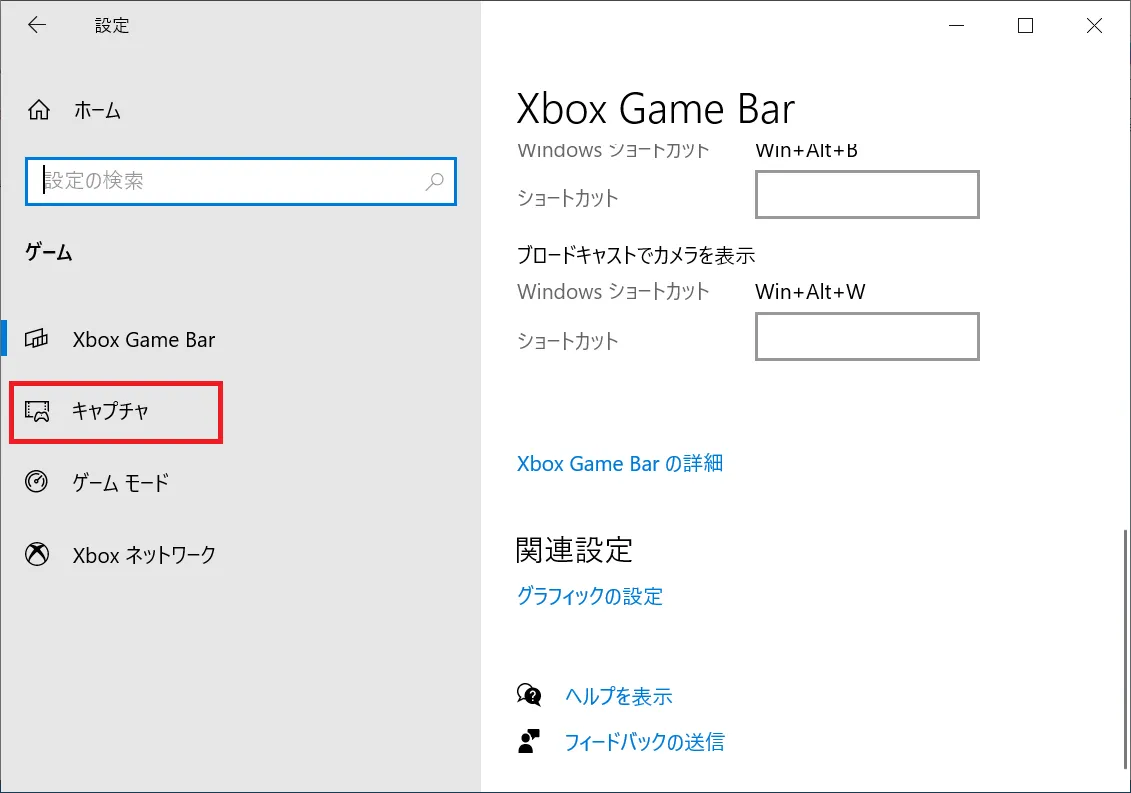
Task: Click the back arrow in Settings header
Action: click(x=37, y=25)
